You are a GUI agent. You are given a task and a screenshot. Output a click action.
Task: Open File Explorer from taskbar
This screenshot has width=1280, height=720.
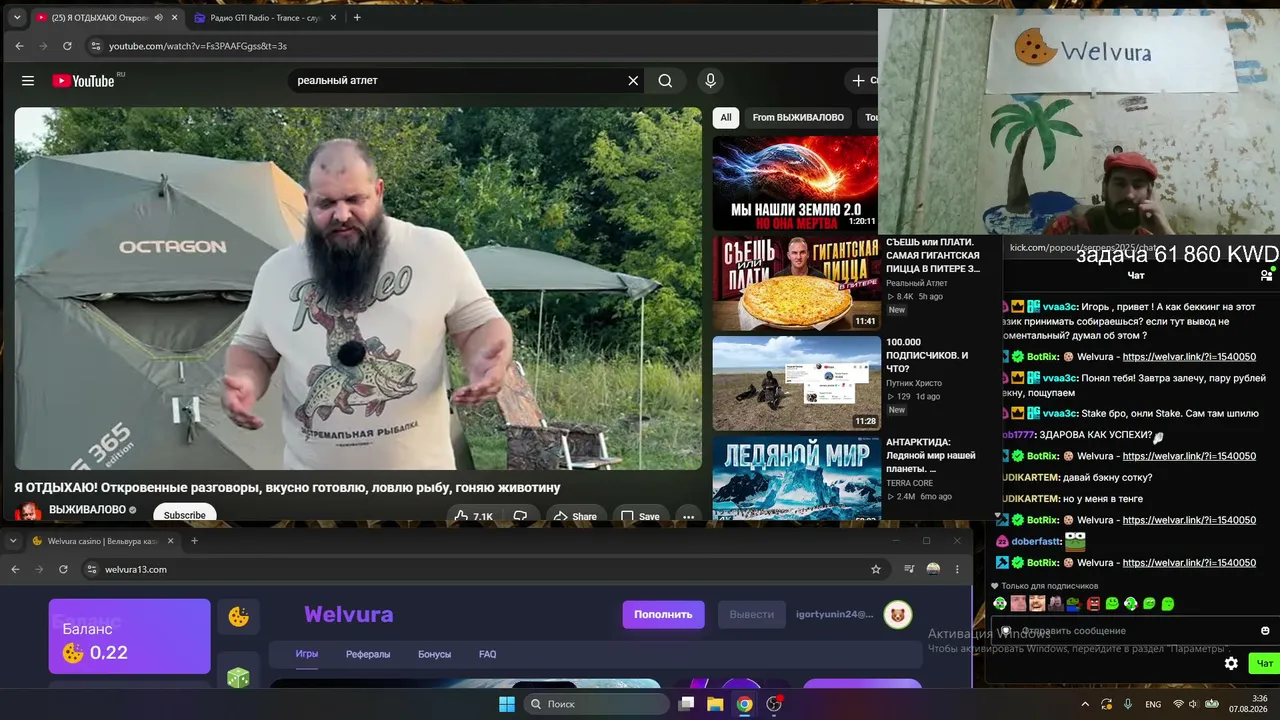[x=715, y=704]
